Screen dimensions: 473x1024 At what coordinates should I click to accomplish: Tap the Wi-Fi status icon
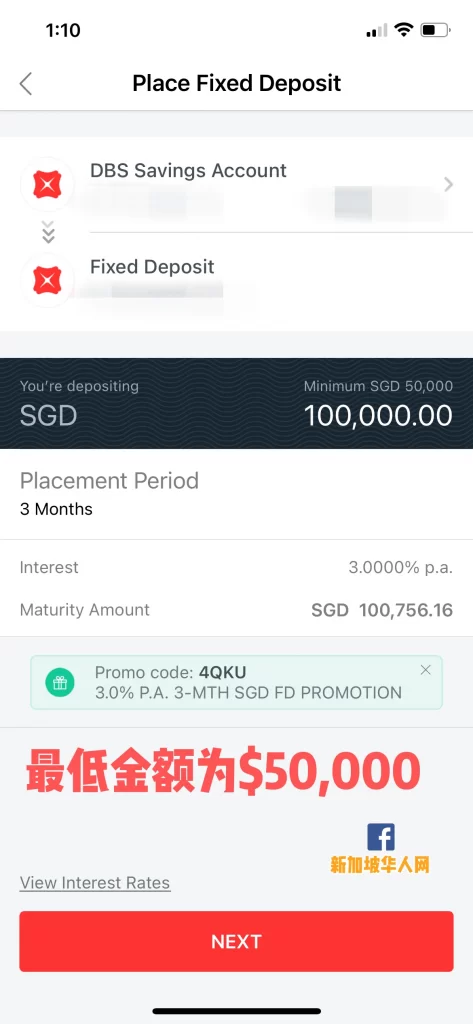404,30
